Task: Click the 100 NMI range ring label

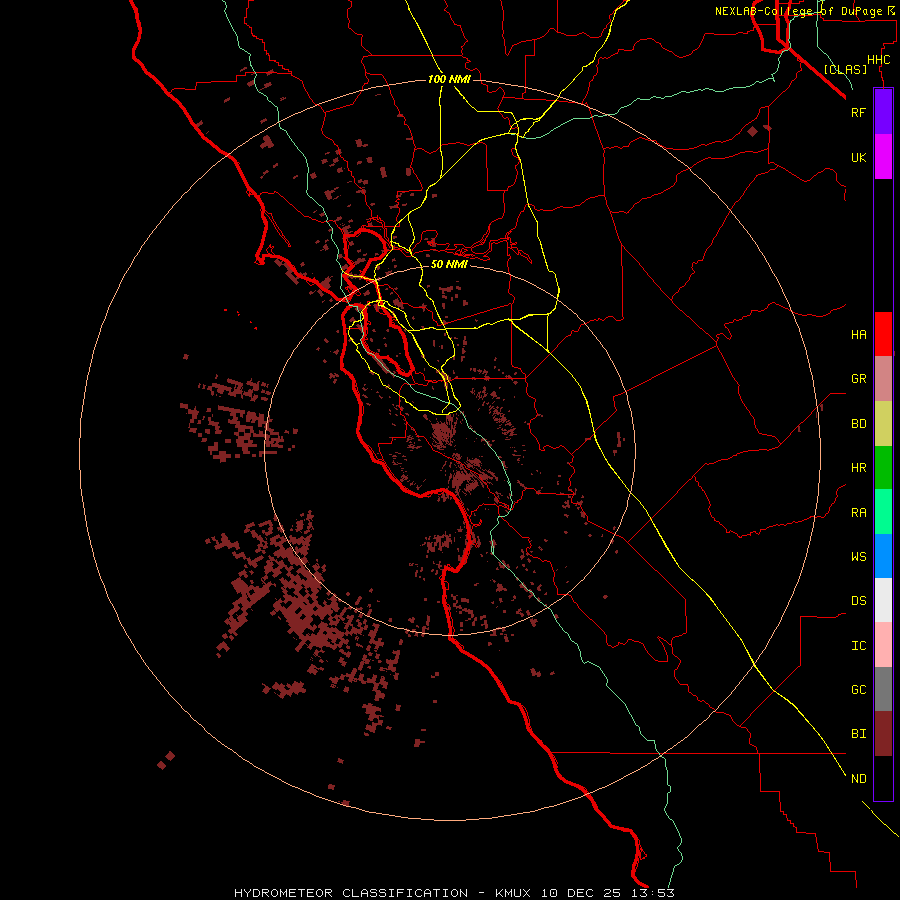Action: [x=449, y=79]
